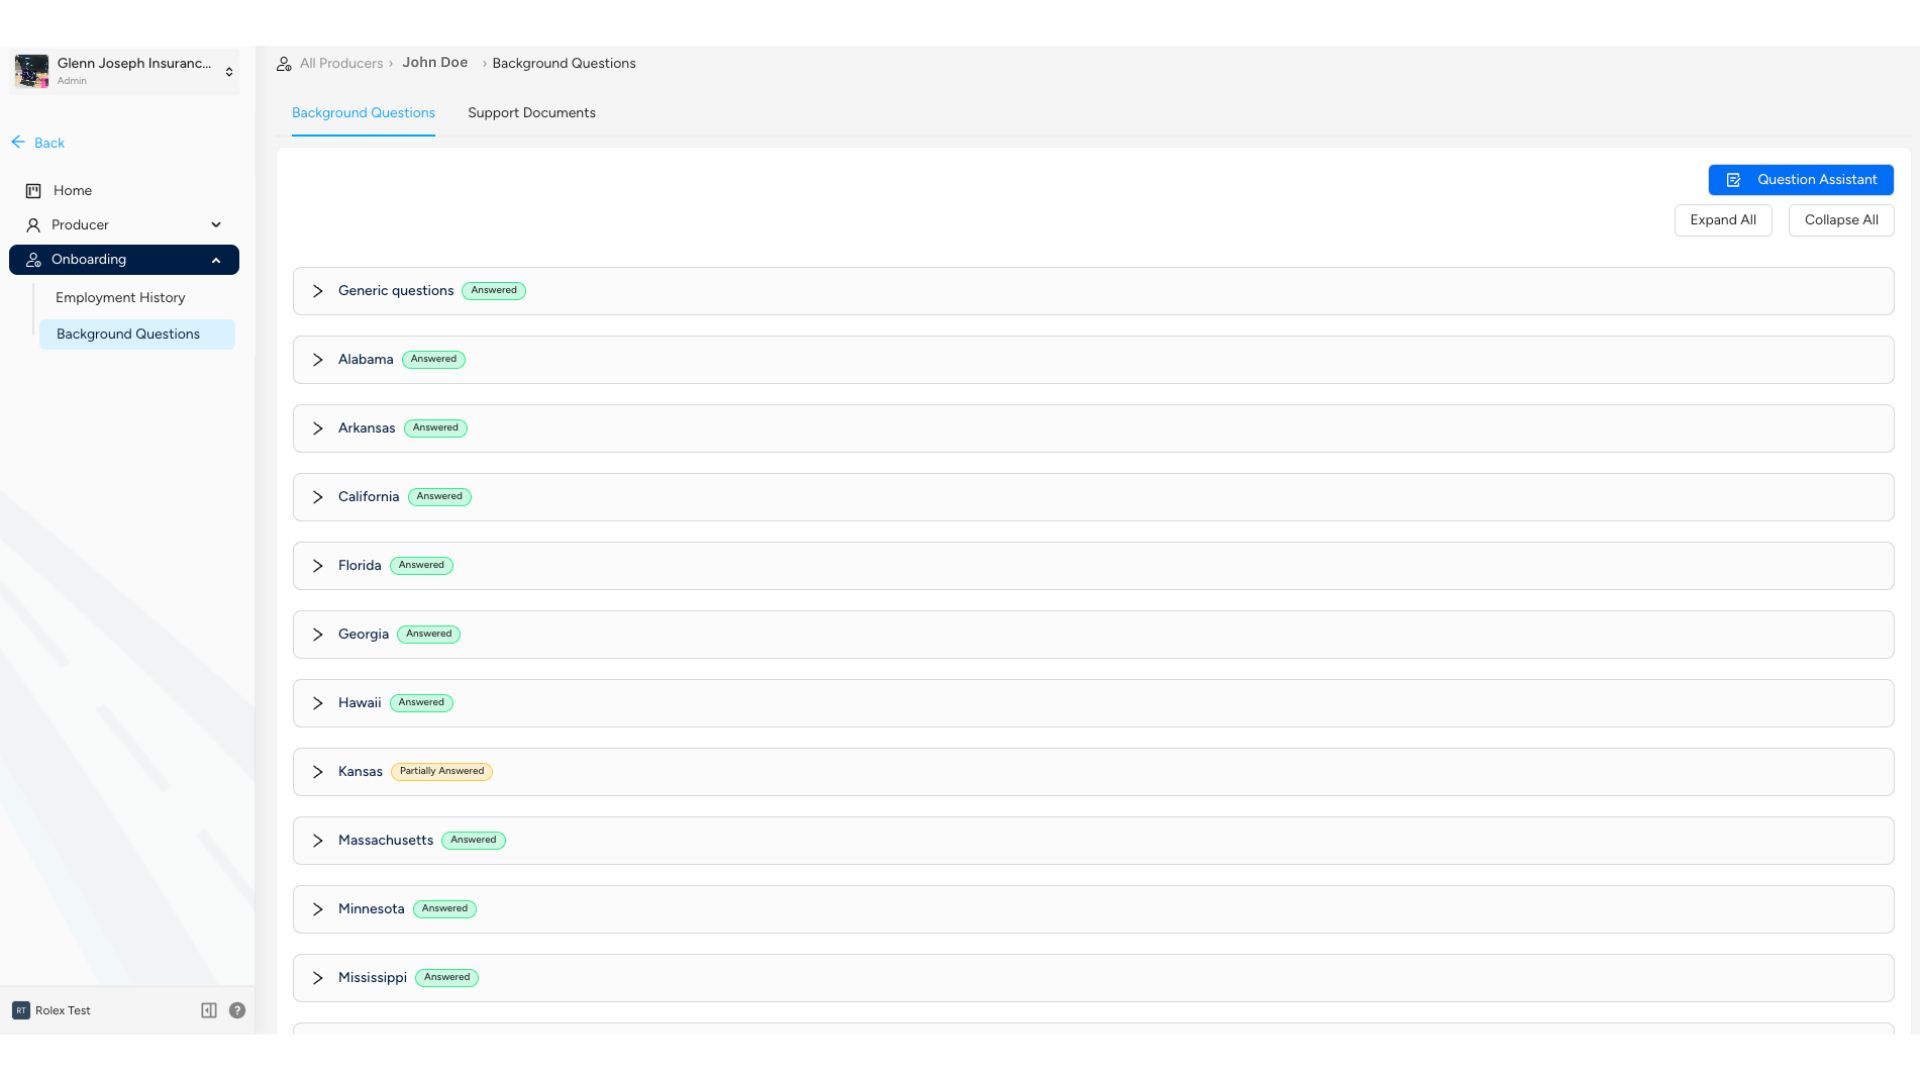
Task: Expand the California questions chevron
Action: pyautogui.click(x=318, y=497)
